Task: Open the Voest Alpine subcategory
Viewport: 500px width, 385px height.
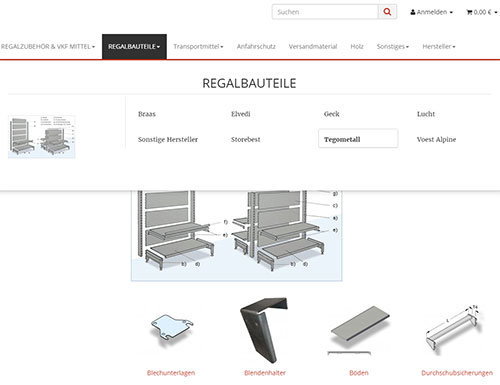Action: click(436, 139)
